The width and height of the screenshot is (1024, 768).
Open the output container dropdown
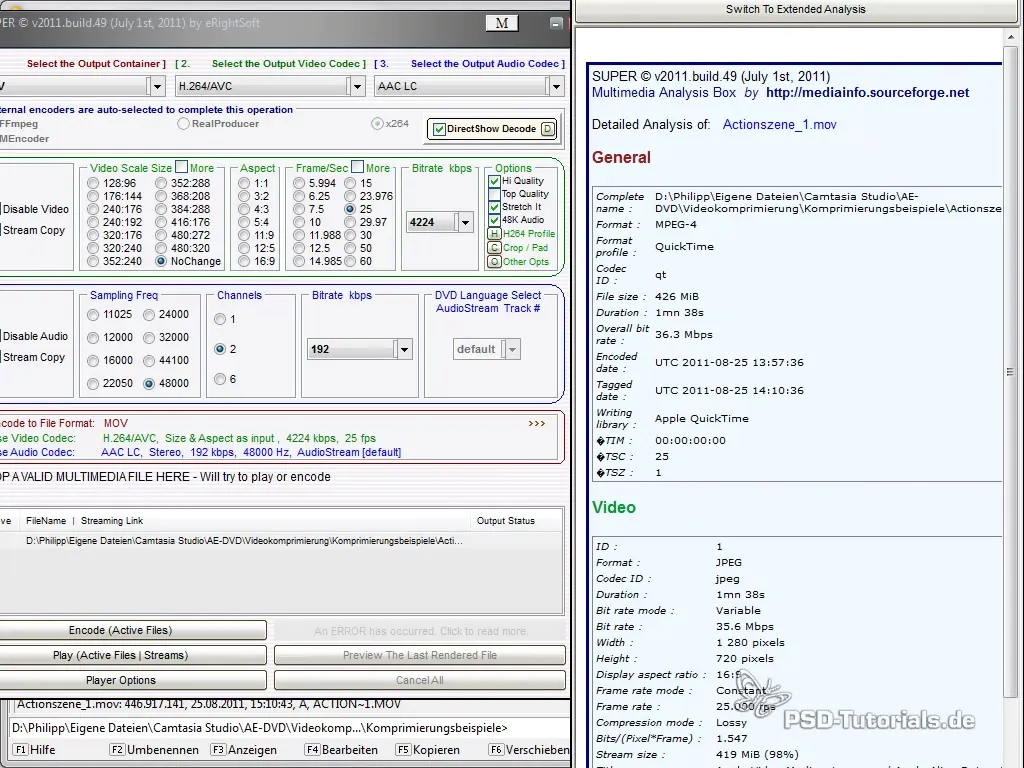[x=157, y=86]
